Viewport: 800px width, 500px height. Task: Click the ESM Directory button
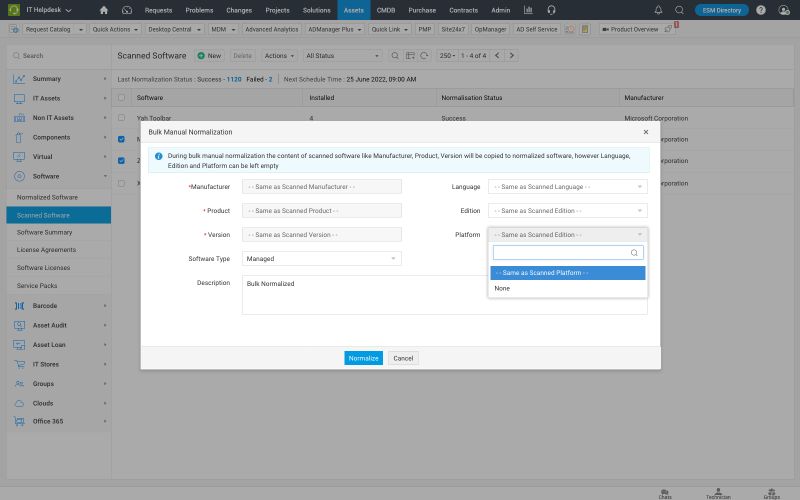click(x=721, y=10)
